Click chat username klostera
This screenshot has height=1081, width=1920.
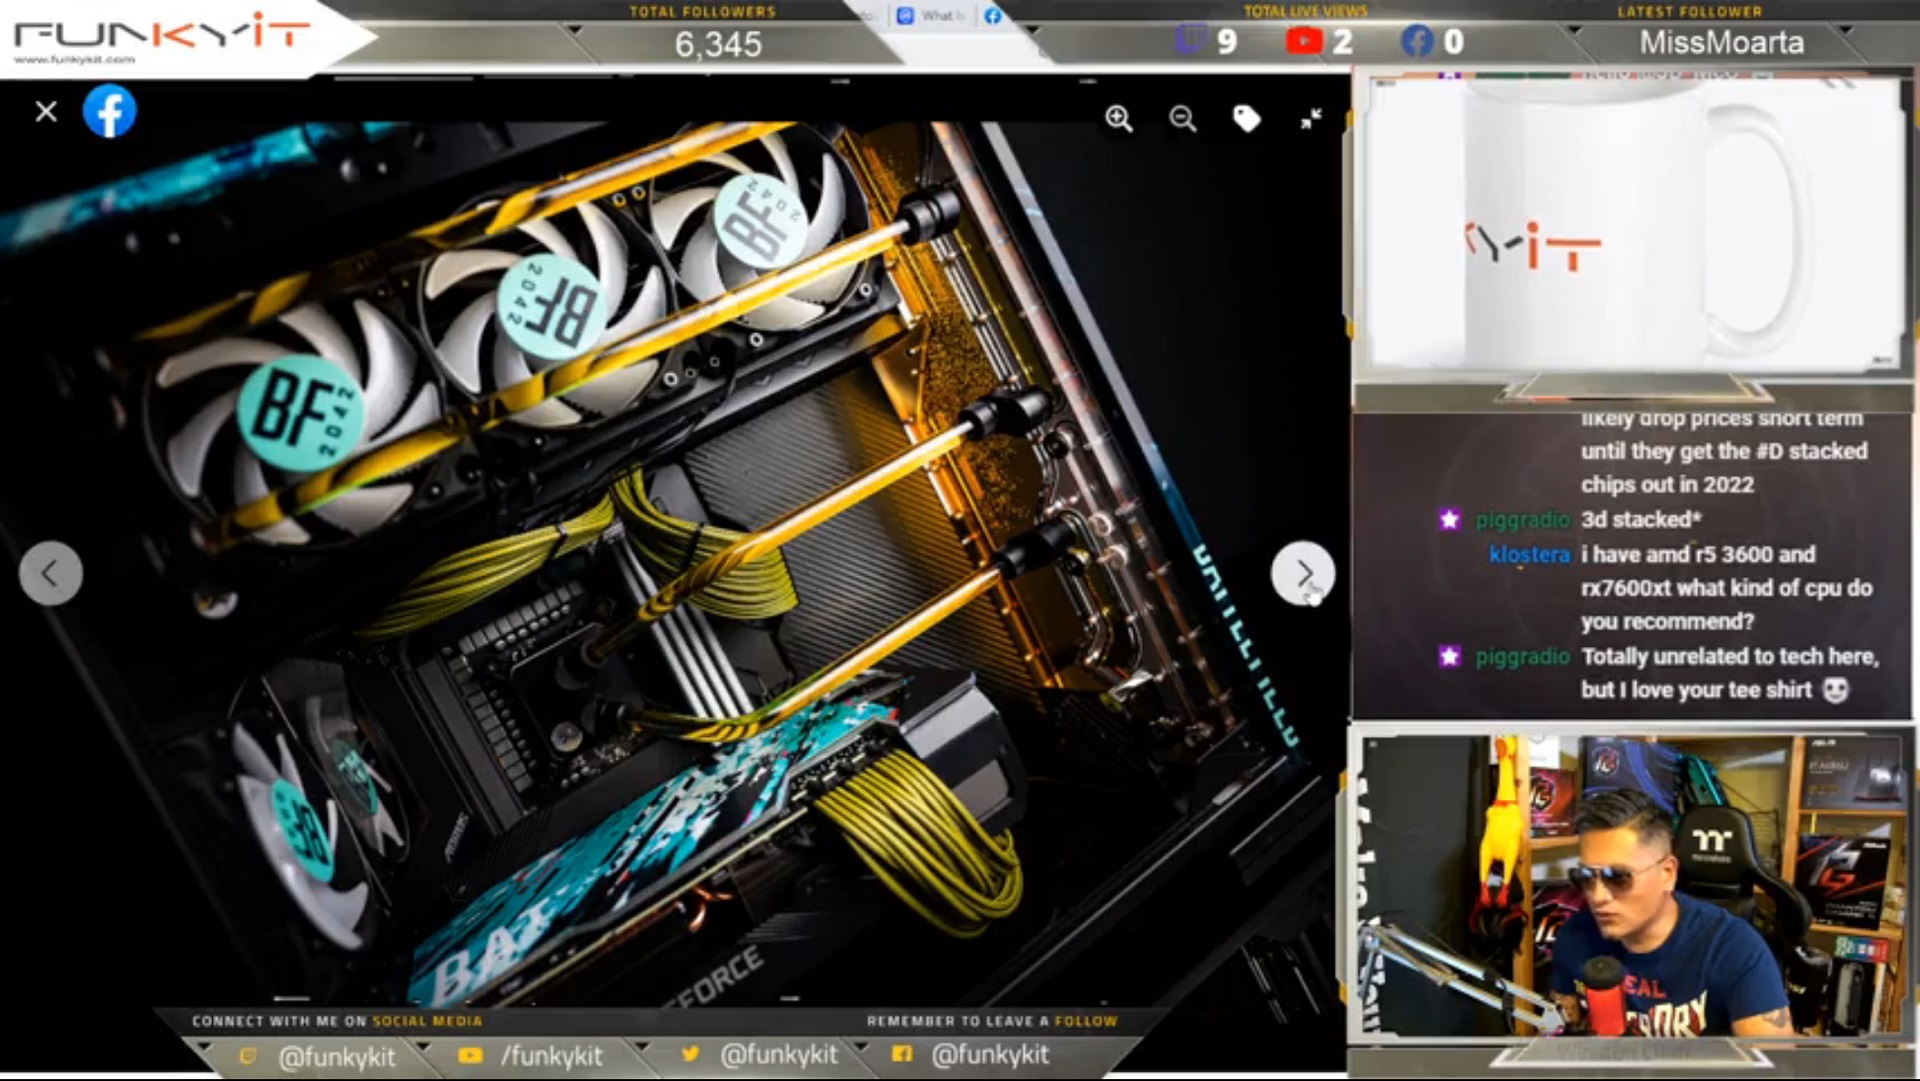coord(1529,554)
